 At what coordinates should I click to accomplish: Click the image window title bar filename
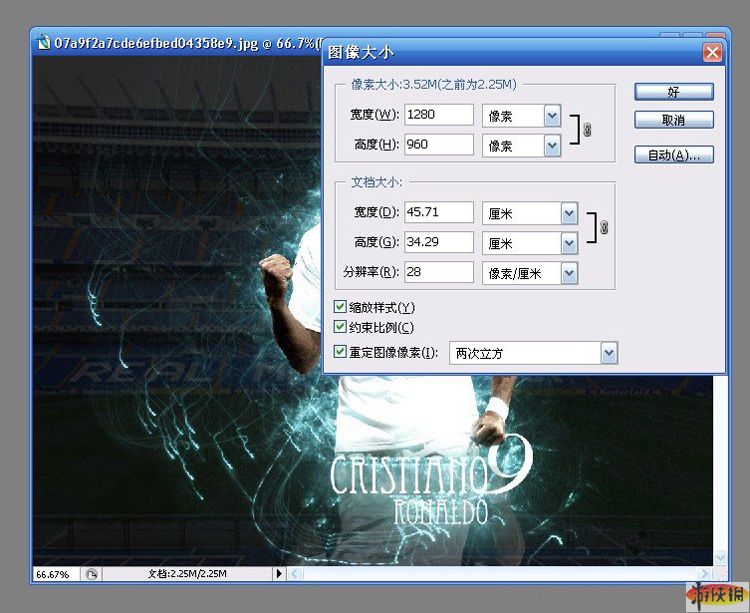click(x=156, y=43)
